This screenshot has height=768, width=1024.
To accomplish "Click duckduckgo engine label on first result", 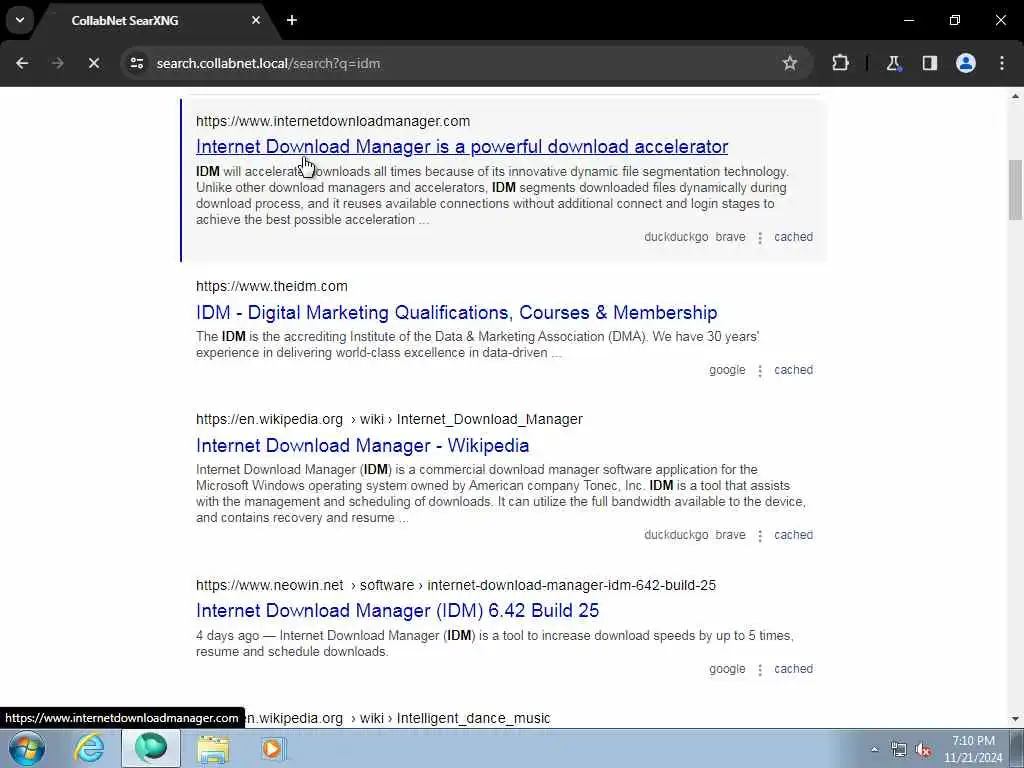I will (x=676, y=237).
